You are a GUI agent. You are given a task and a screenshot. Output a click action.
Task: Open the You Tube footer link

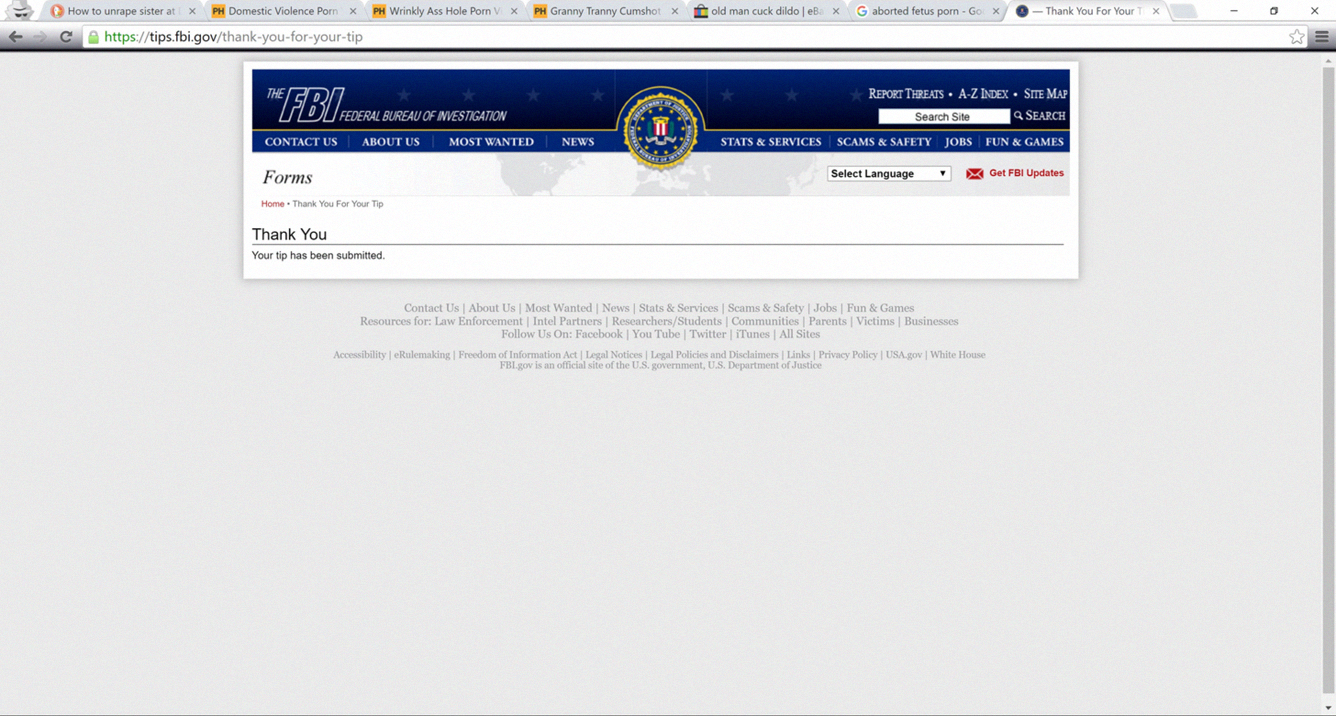click(x=656, y=334)
